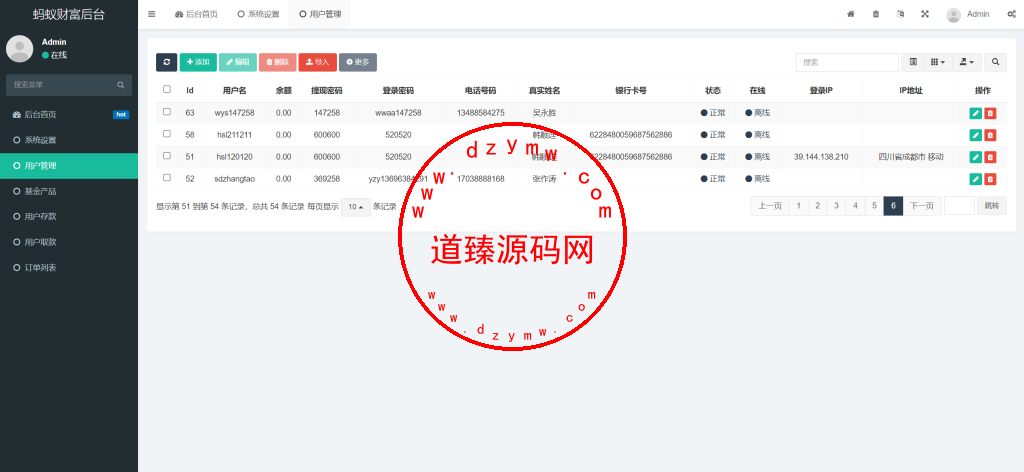Click the IP cell 39.144.138.210
The width and height of the screenshot is (1024, 472).
[821, 157]
